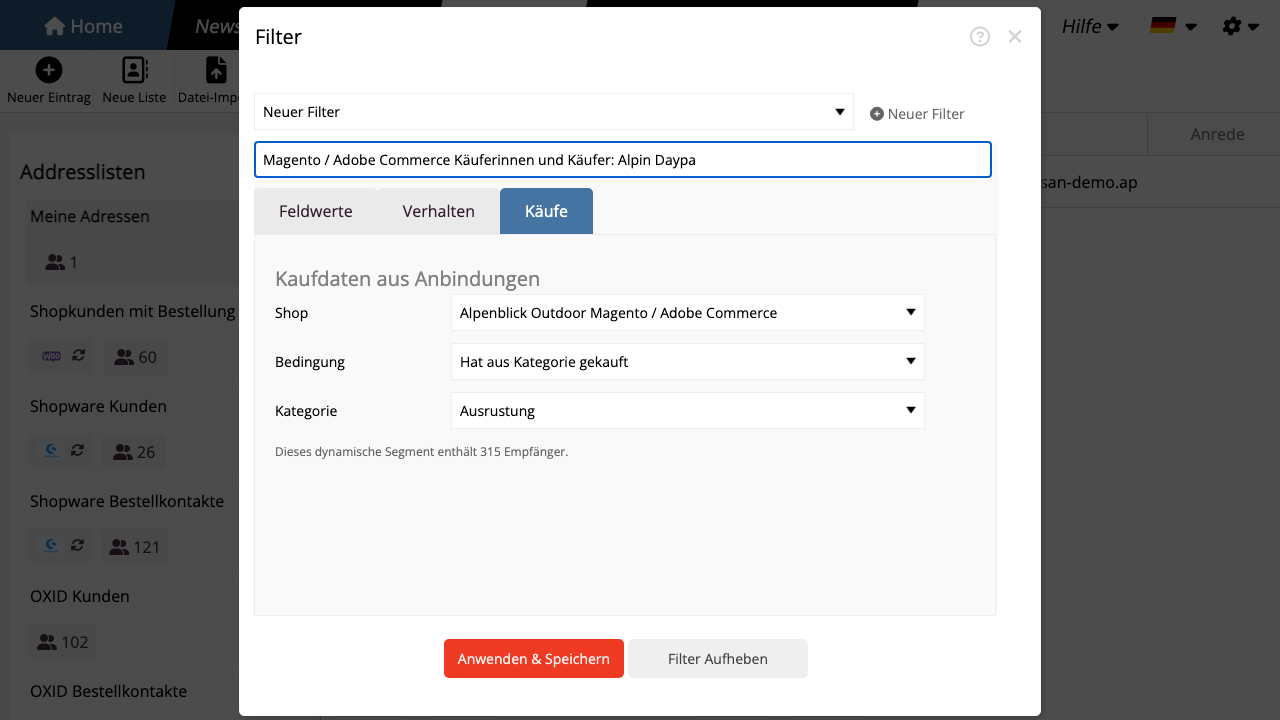The height and width of the screenshot is (720, 1280).
Task: Switch to the Feldwerte tab
Action: tap(316, 211)
